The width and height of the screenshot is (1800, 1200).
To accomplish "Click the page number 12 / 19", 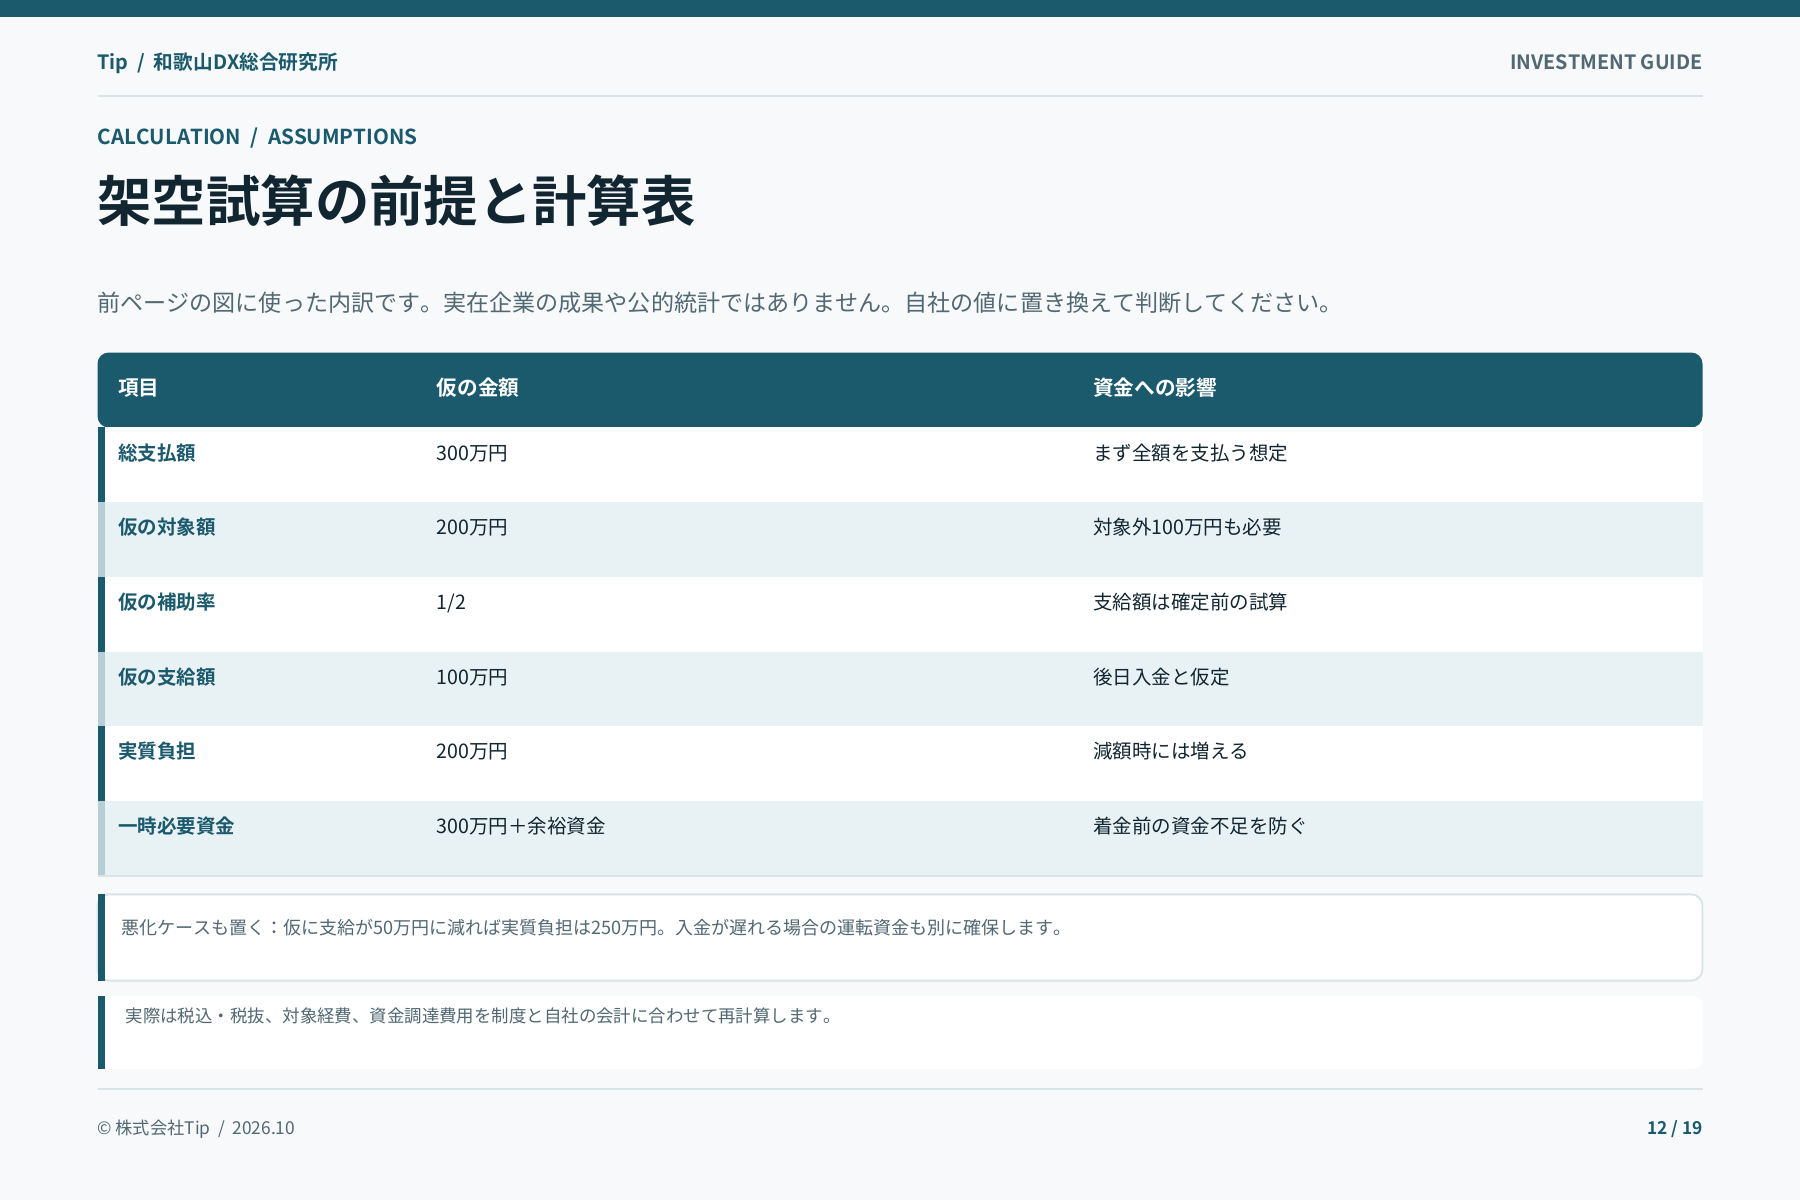I will (1674, 1128).
